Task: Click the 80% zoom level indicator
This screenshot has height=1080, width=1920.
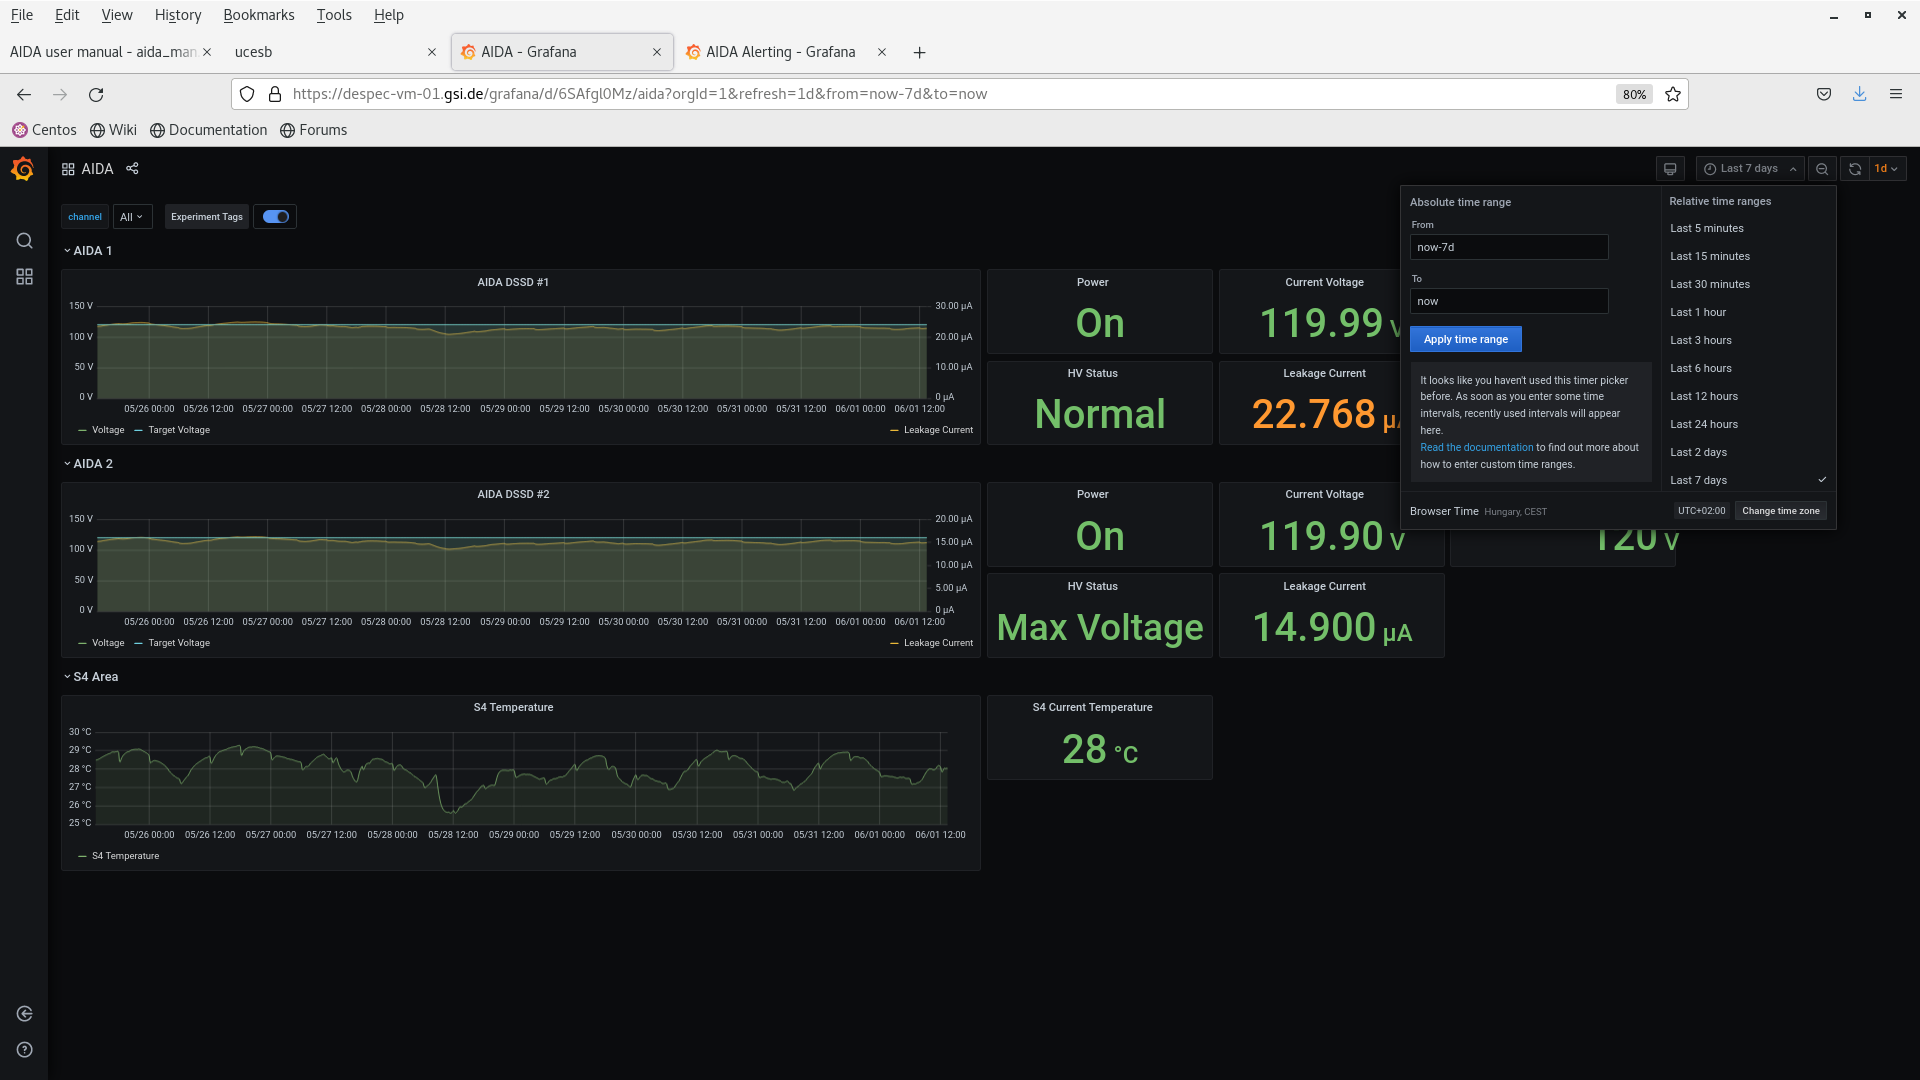Action: click(x=1634, y=94)
